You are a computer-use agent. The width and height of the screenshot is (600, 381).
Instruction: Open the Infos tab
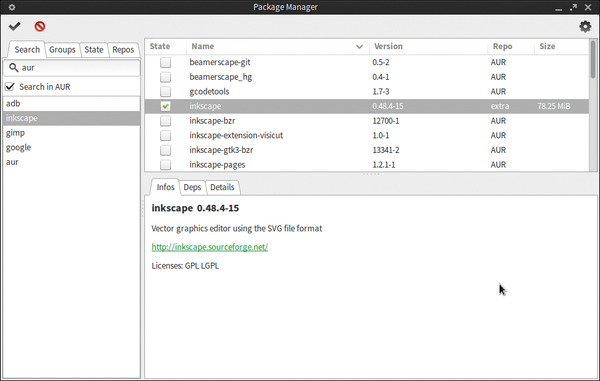[165, 187]
